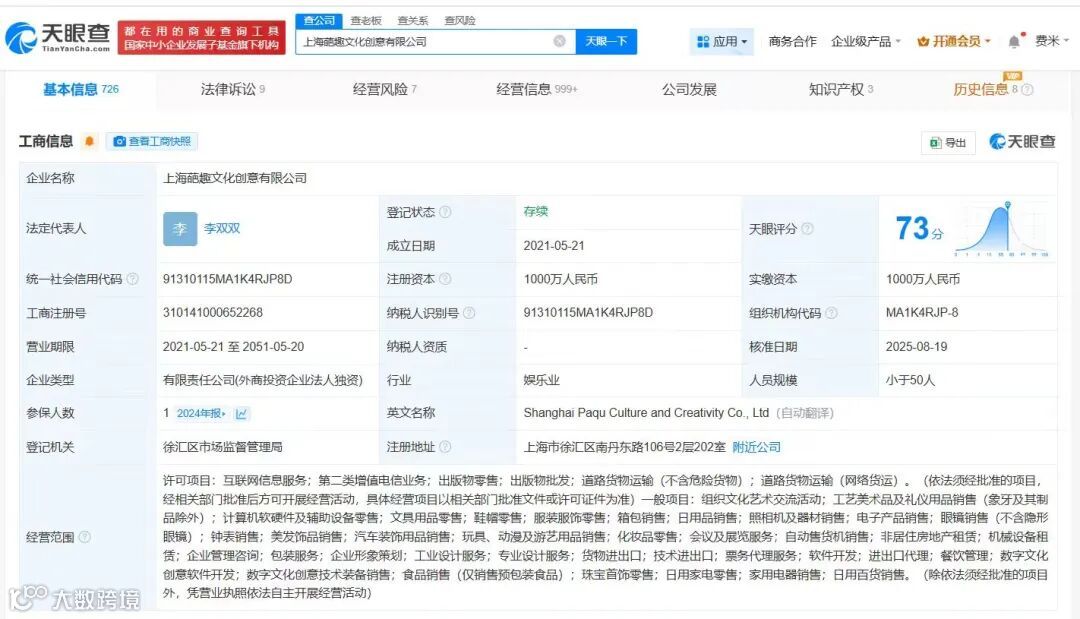This screenshot has width=1080, height=619.
Task: Click the orange alert bell beside 工商信息
Action: coord(89,141)
